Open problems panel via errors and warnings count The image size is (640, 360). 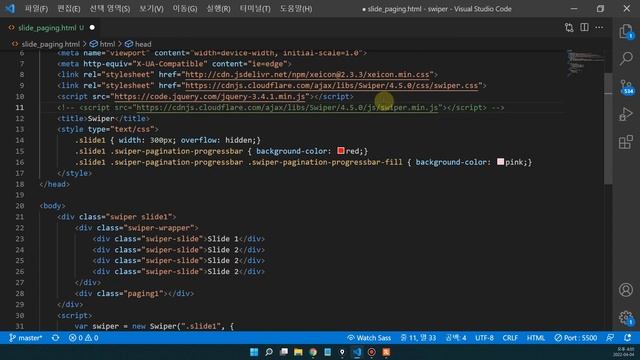(x=84, y=338)
